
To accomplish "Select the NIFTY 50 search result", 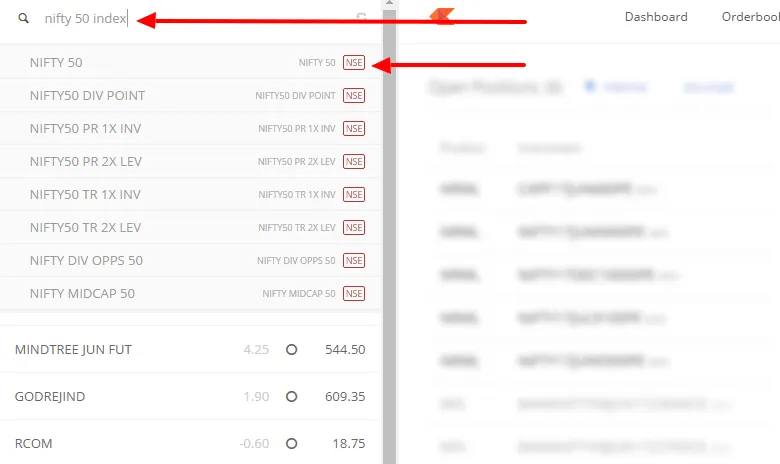I will click(191, 63).
